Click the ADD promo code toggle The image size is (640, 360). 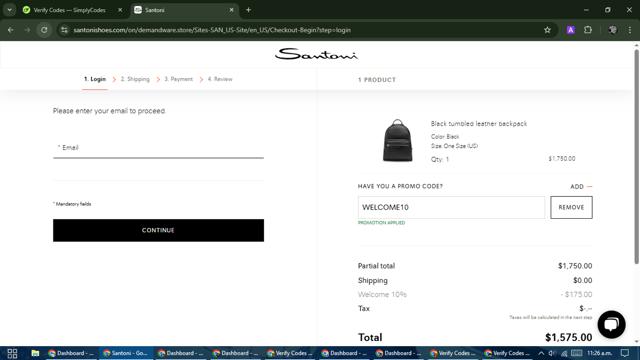pyautogui.click(x=581, y=187)
